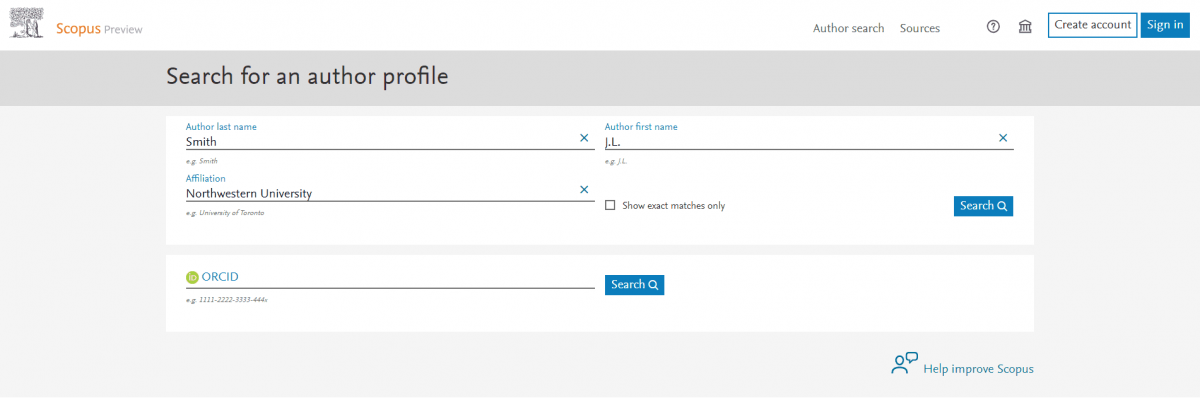Clear the Author first name field

click(x=1003, y=138)
